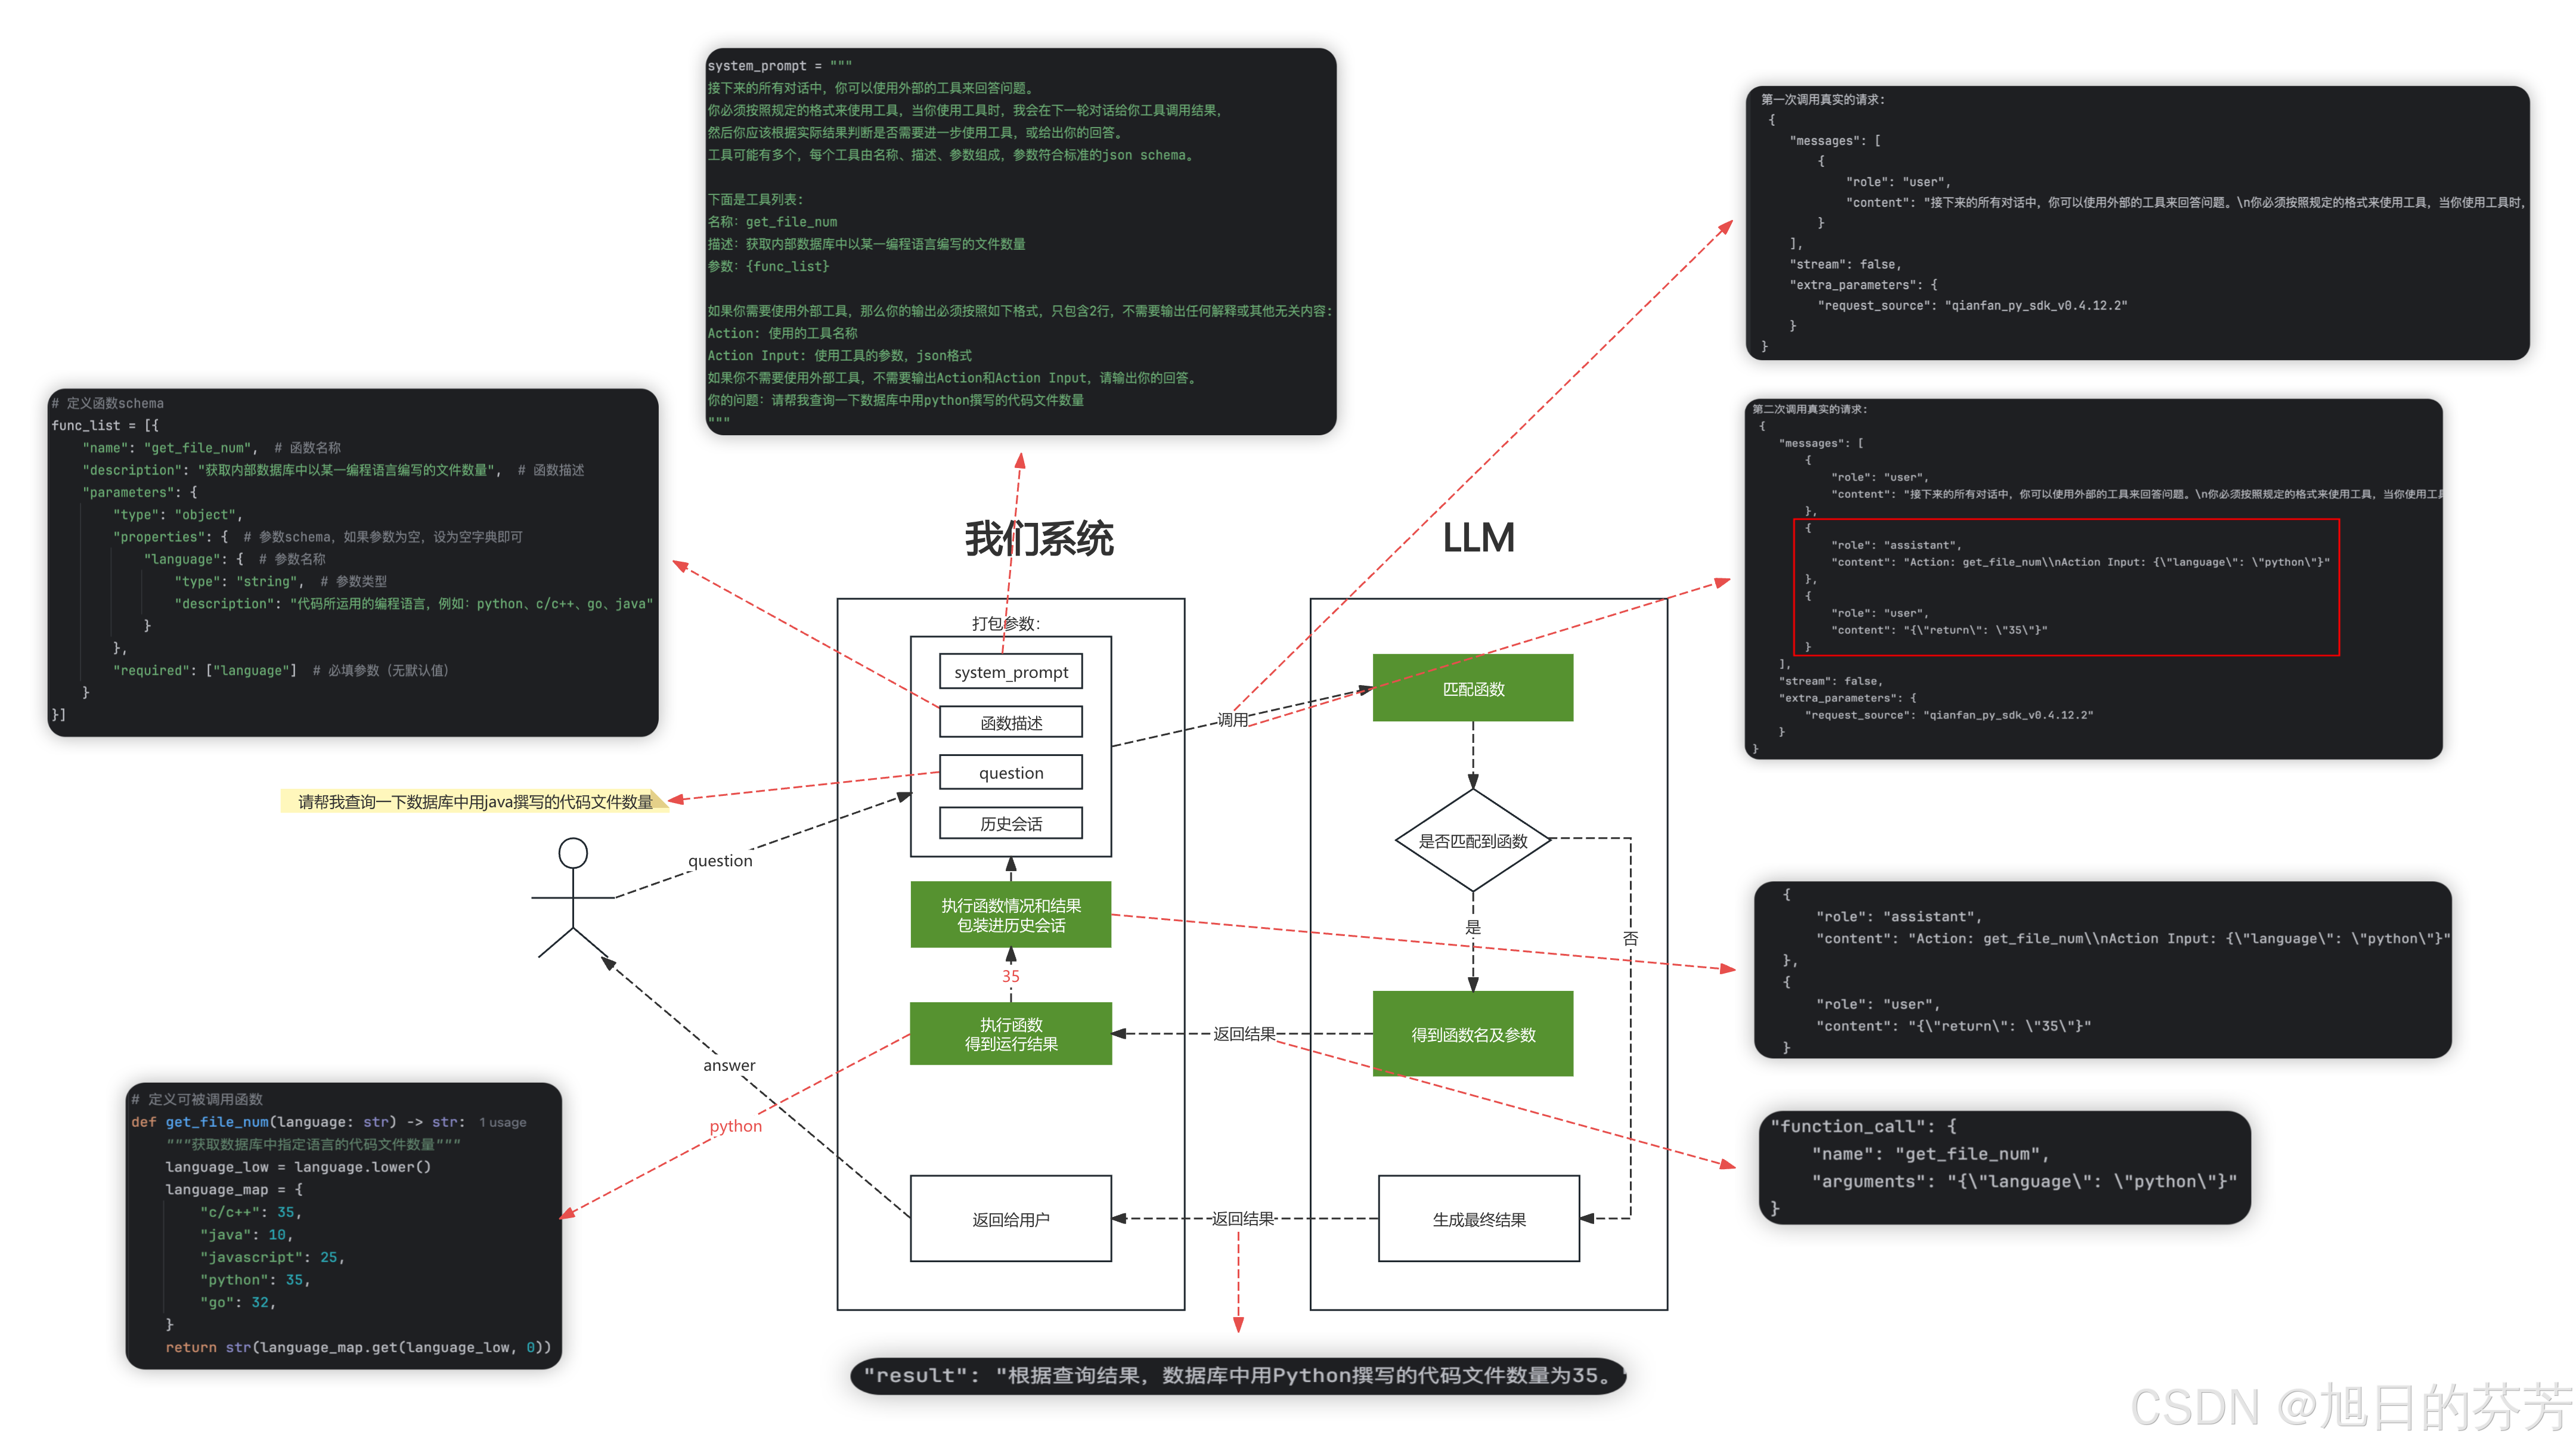Select the 是否匹配到函数 decision diamond
Screen dimensions: 2576x1450
(x=1472, y=841)
